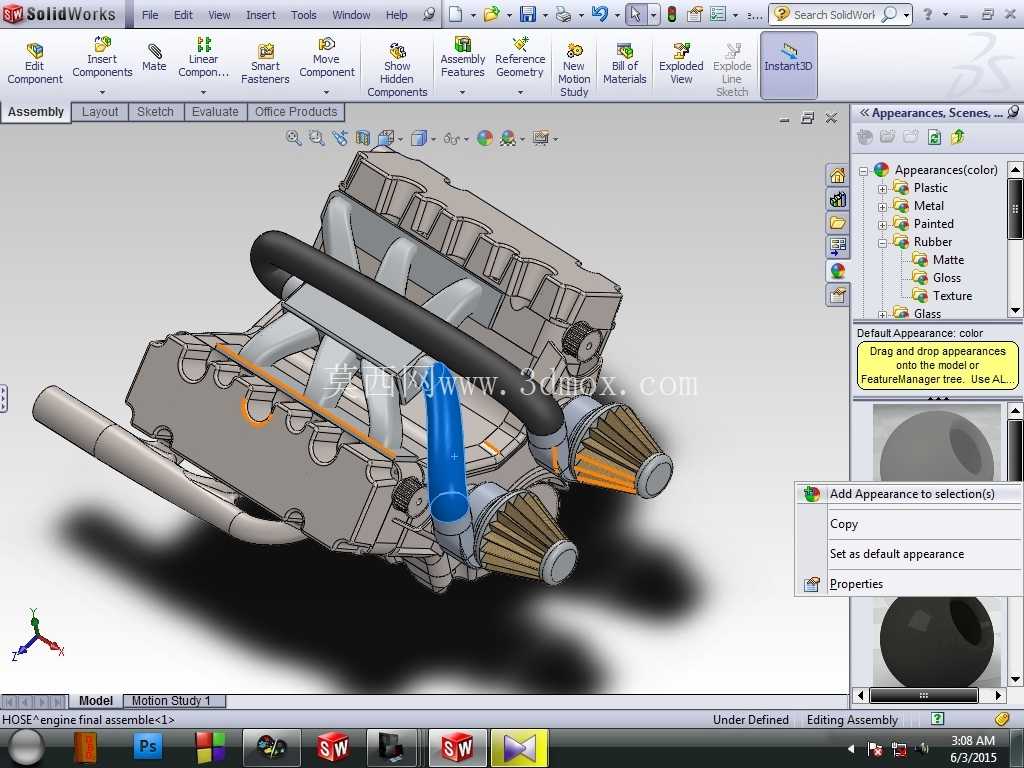Viewport: 1024px width, 768px height.
Task: Toggle the Instant3D button
Action: (x=788, y=65)
